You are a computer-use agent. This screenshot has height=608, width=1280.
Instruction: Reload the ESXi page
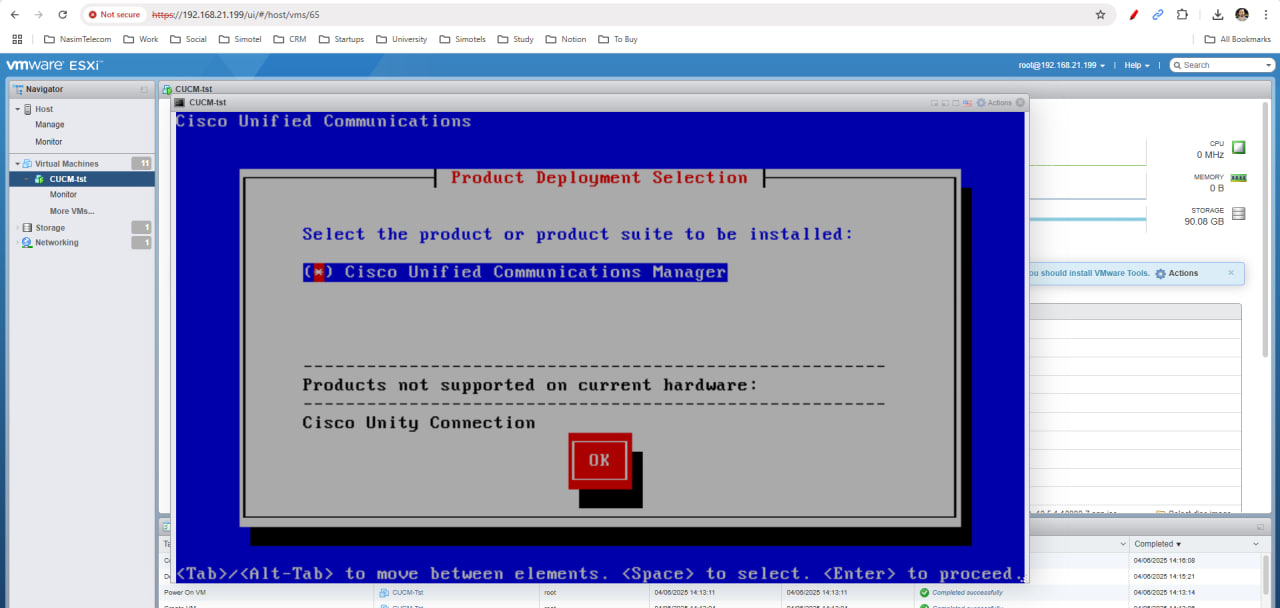click(63, 15)
